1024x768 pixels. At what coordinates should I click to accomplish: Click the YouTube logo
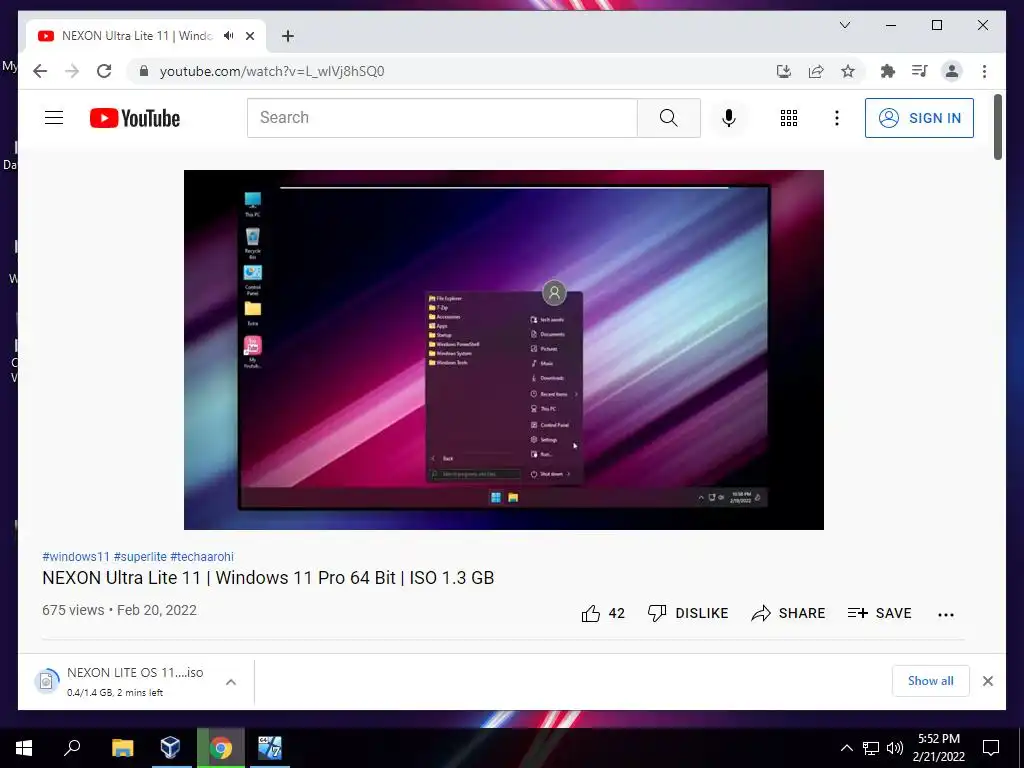(135, 118)
